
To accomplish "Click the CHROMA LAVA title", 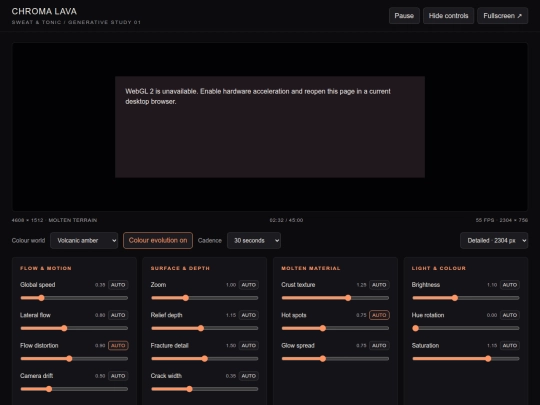I will point(44,11).
